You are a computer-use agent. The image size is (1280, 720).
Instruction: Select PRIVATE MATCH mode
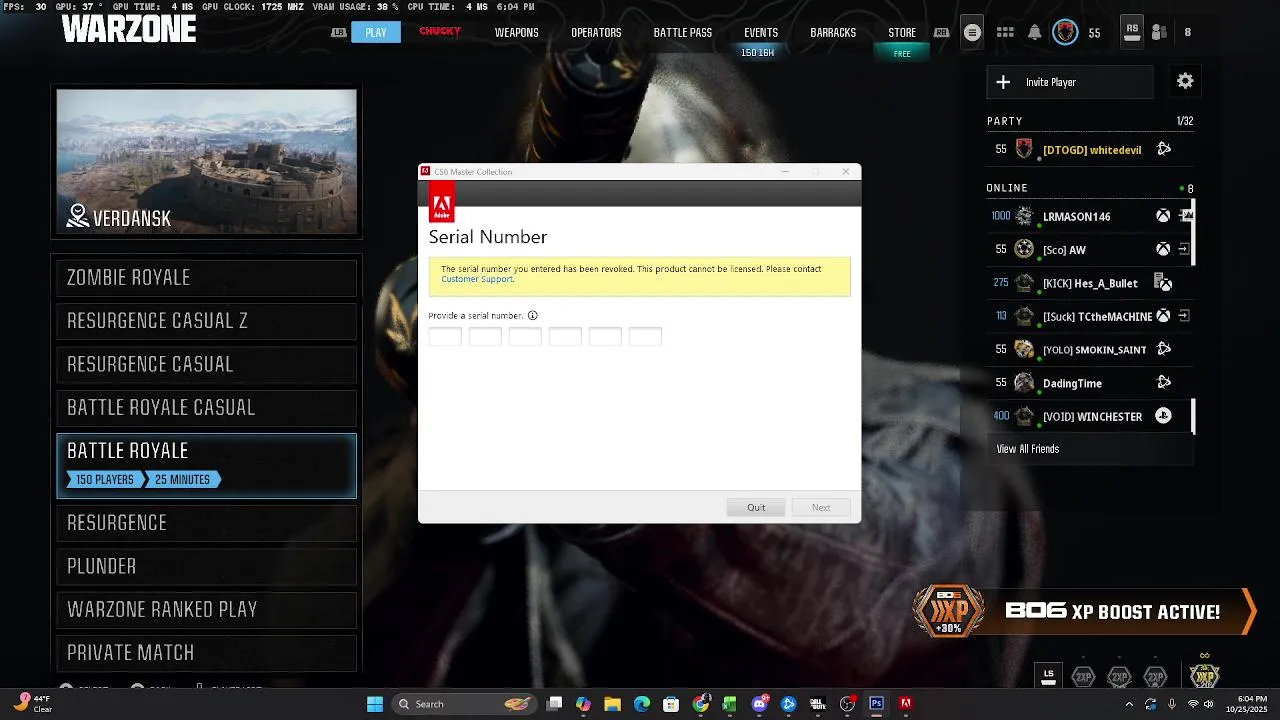tap(206, 653)
